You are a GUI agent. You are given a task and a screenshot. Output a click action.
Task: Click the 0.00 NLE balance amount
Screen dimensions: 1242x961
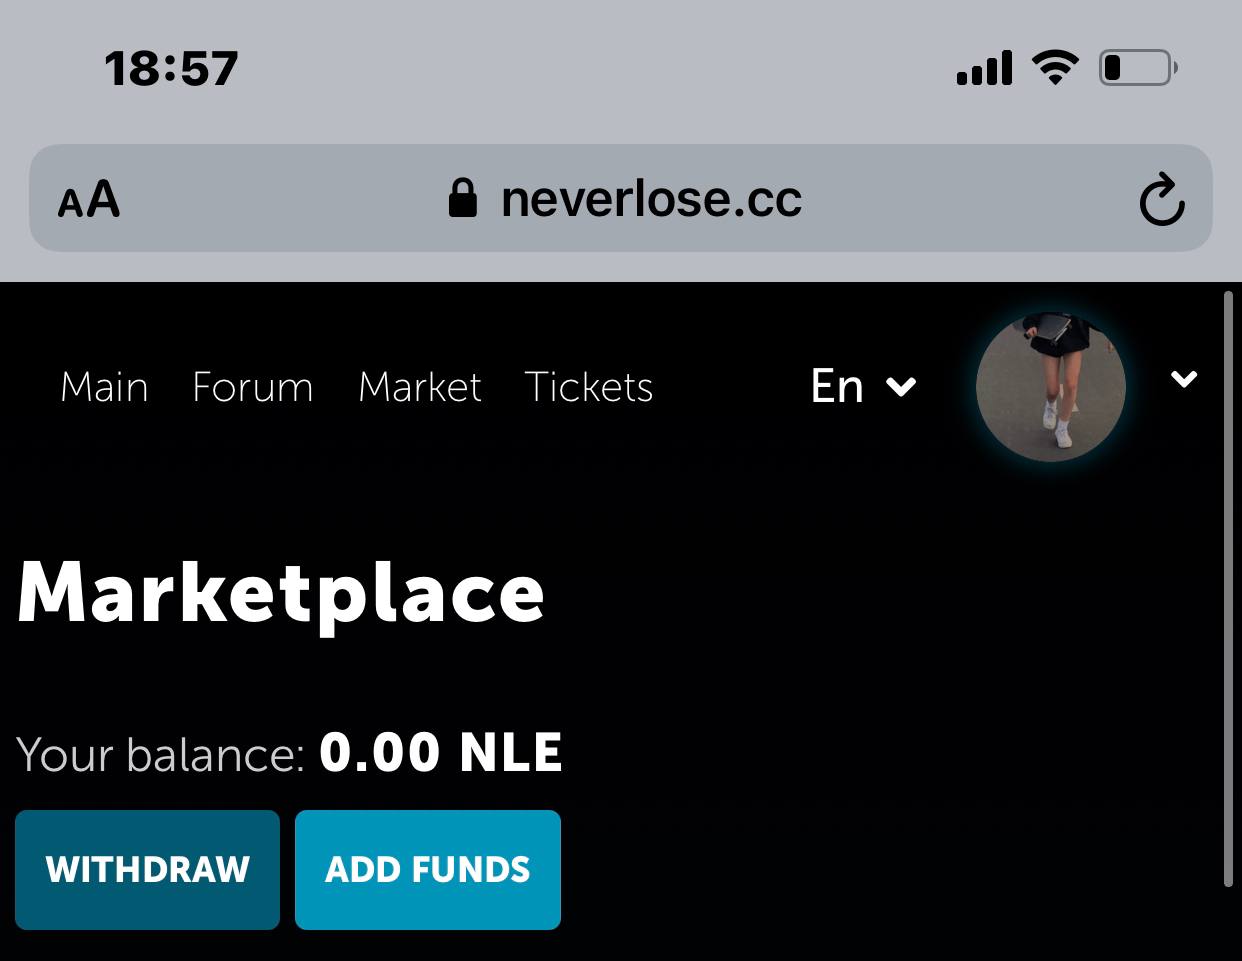[x=440, y=753]
